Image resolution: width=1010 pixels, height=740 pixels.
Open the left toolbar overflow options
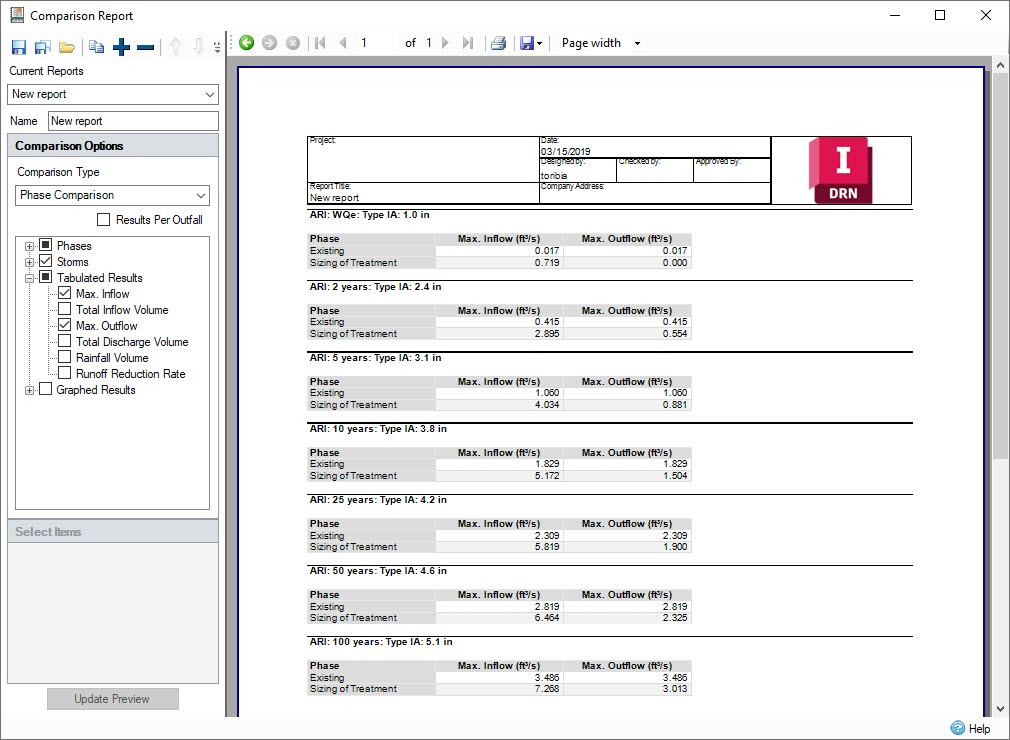coord(217,47)
